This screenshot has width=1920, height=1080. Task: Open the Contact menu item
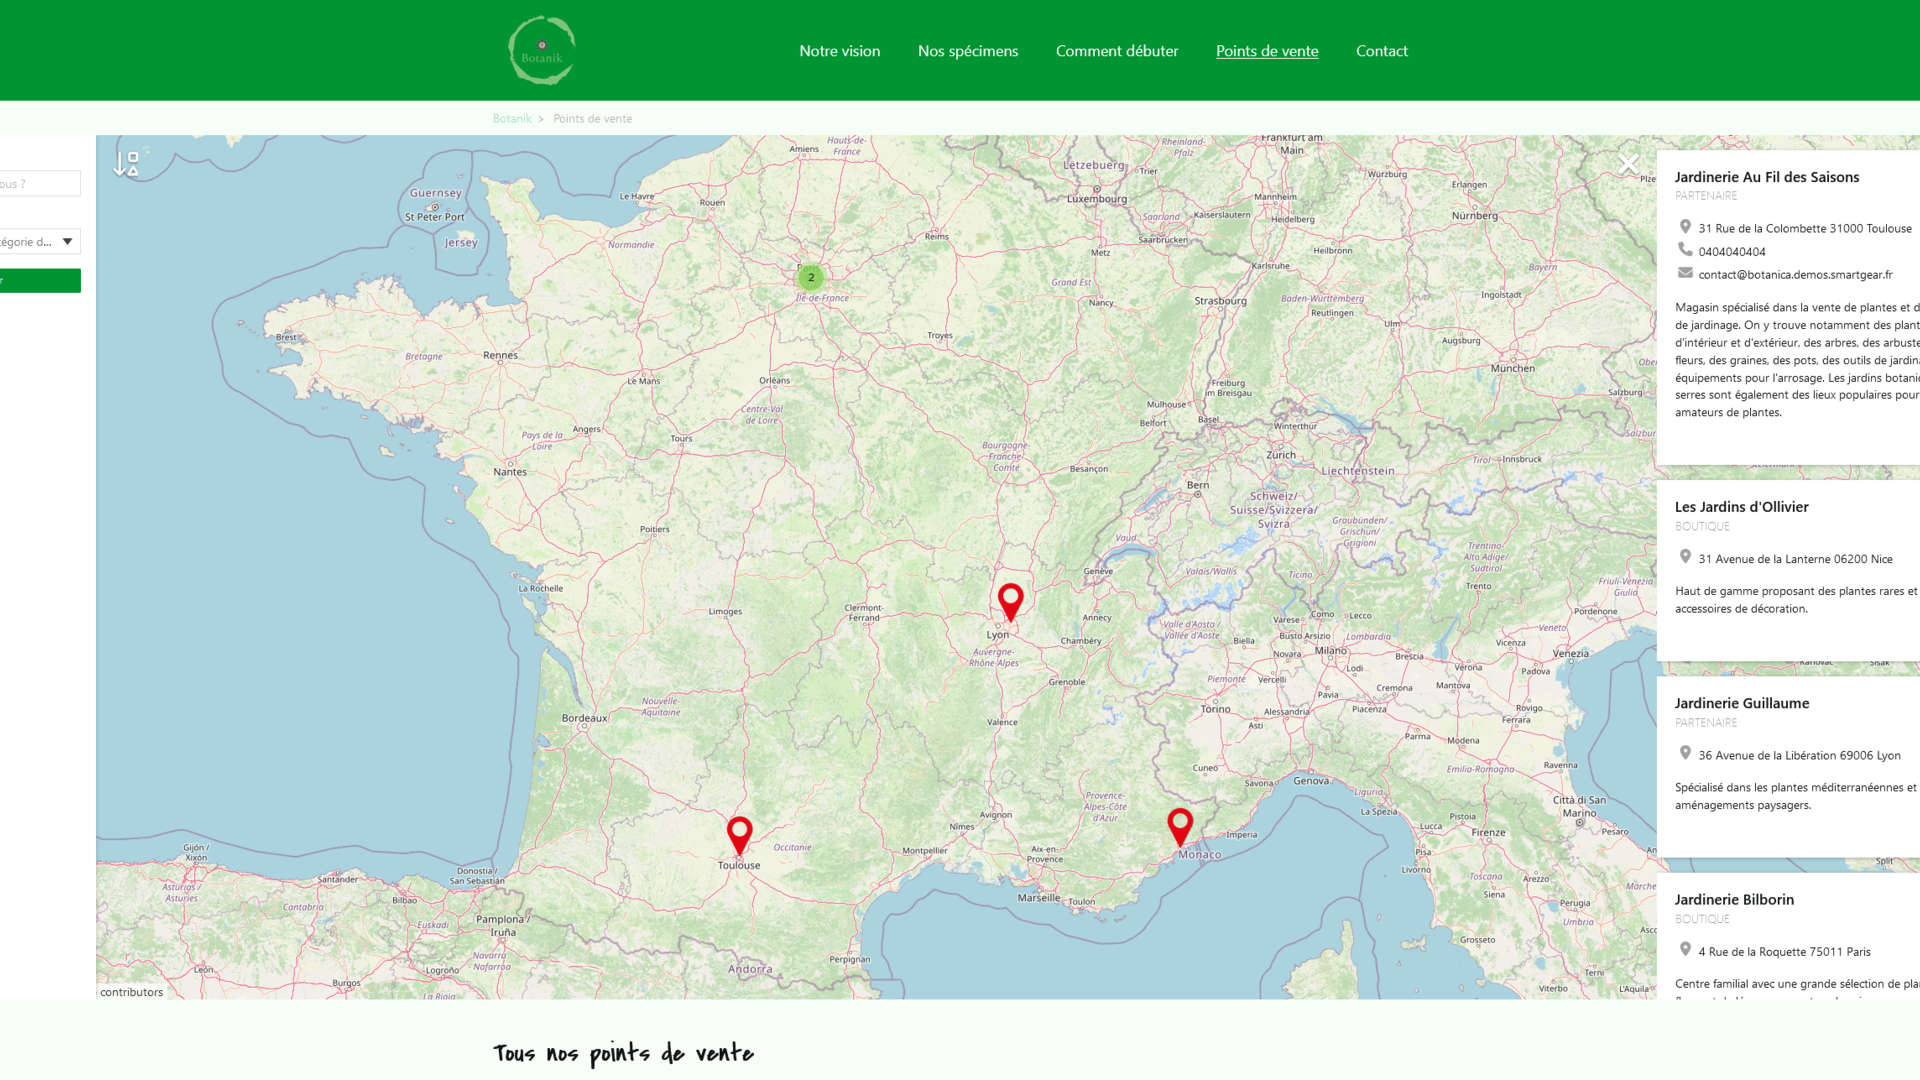1381,51
